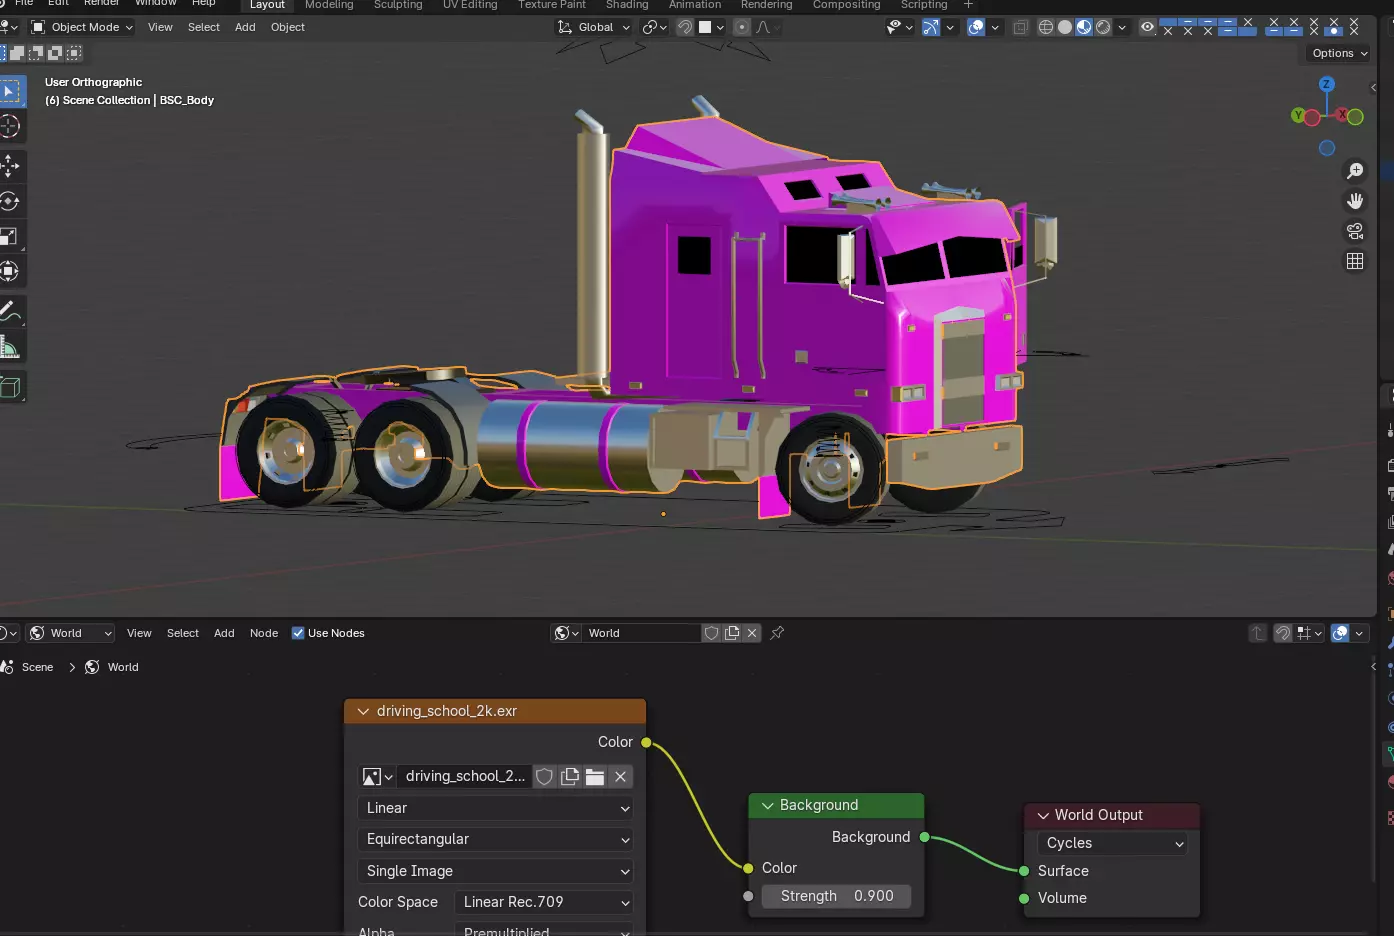
Task: Collapse the driving_school_2k.exr node
Action: tap(363, 711)
